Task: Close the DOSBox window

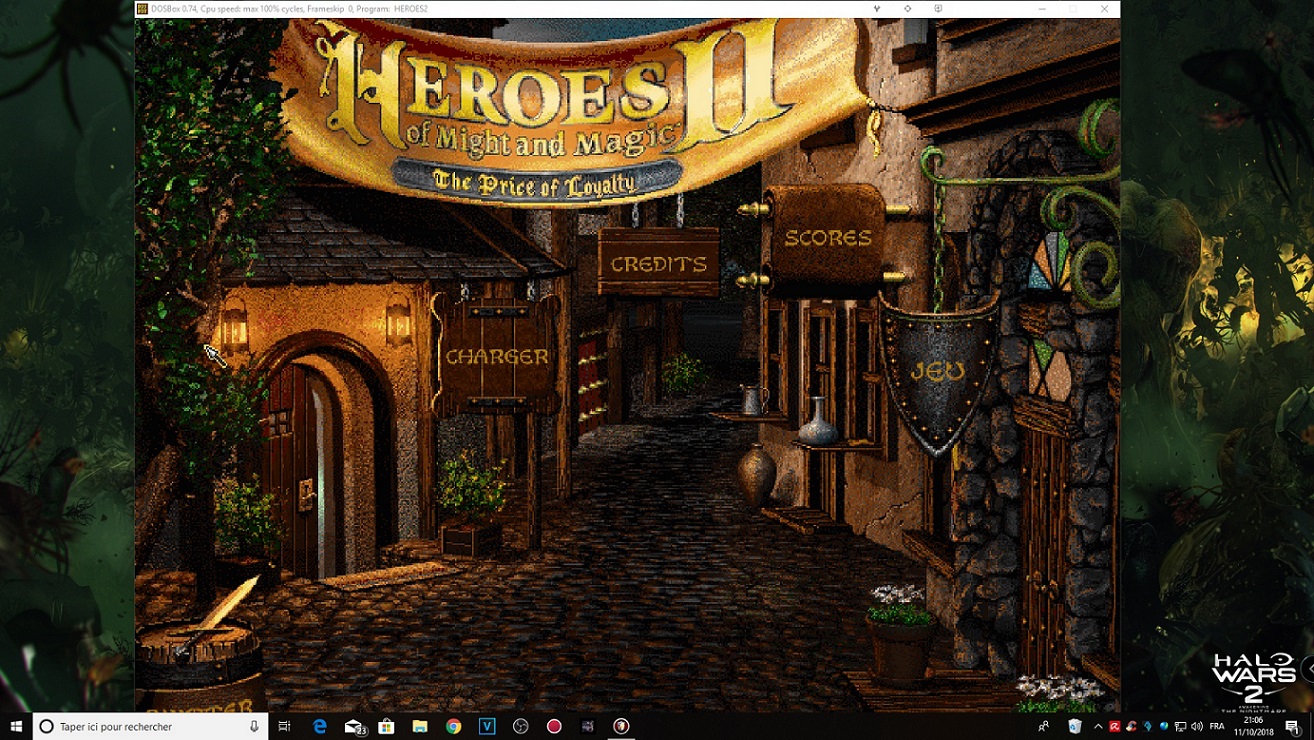Action: (x=1104, y=9)
